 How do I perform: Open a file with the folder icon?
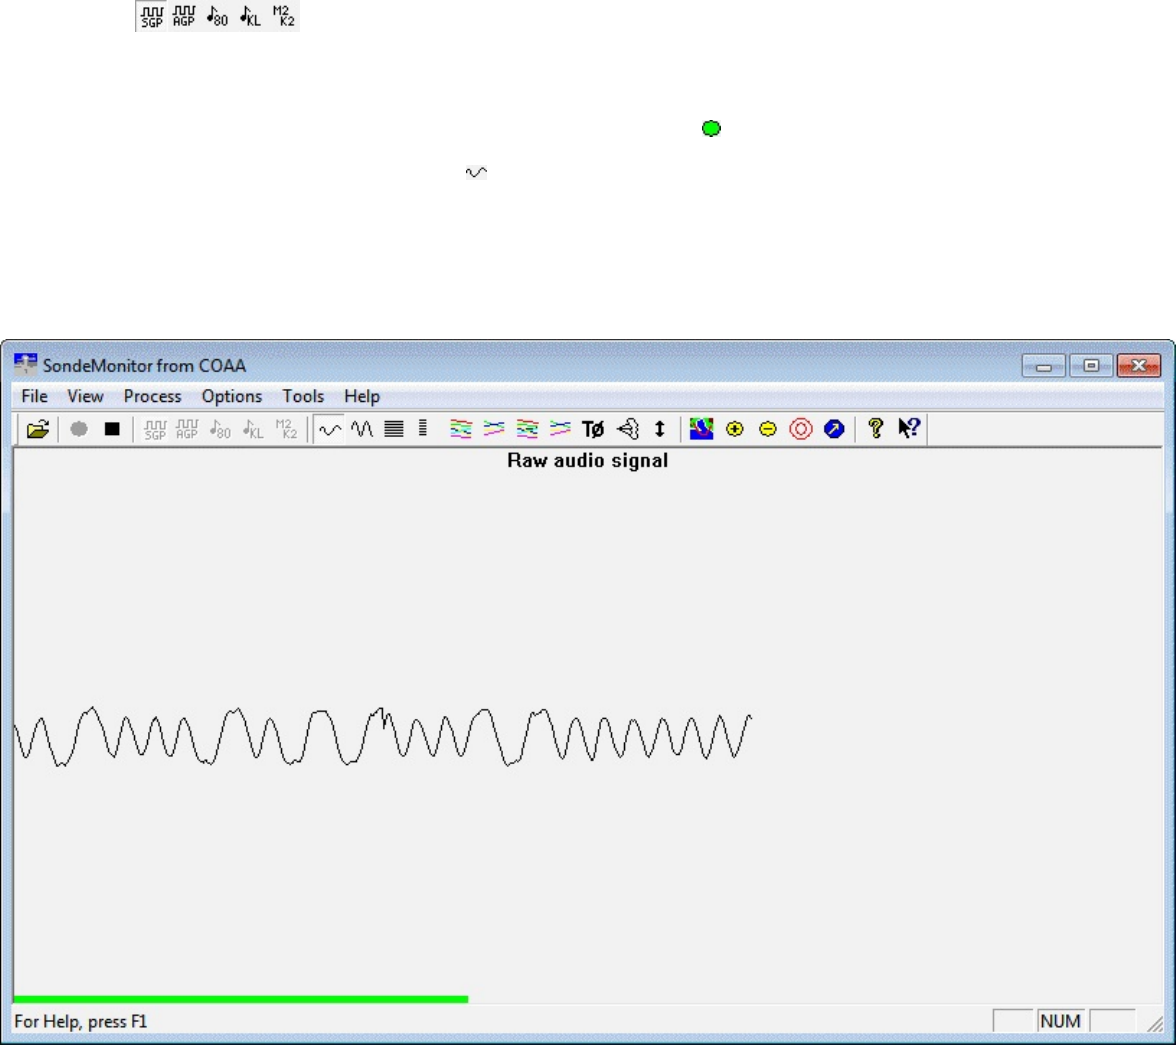38,429
